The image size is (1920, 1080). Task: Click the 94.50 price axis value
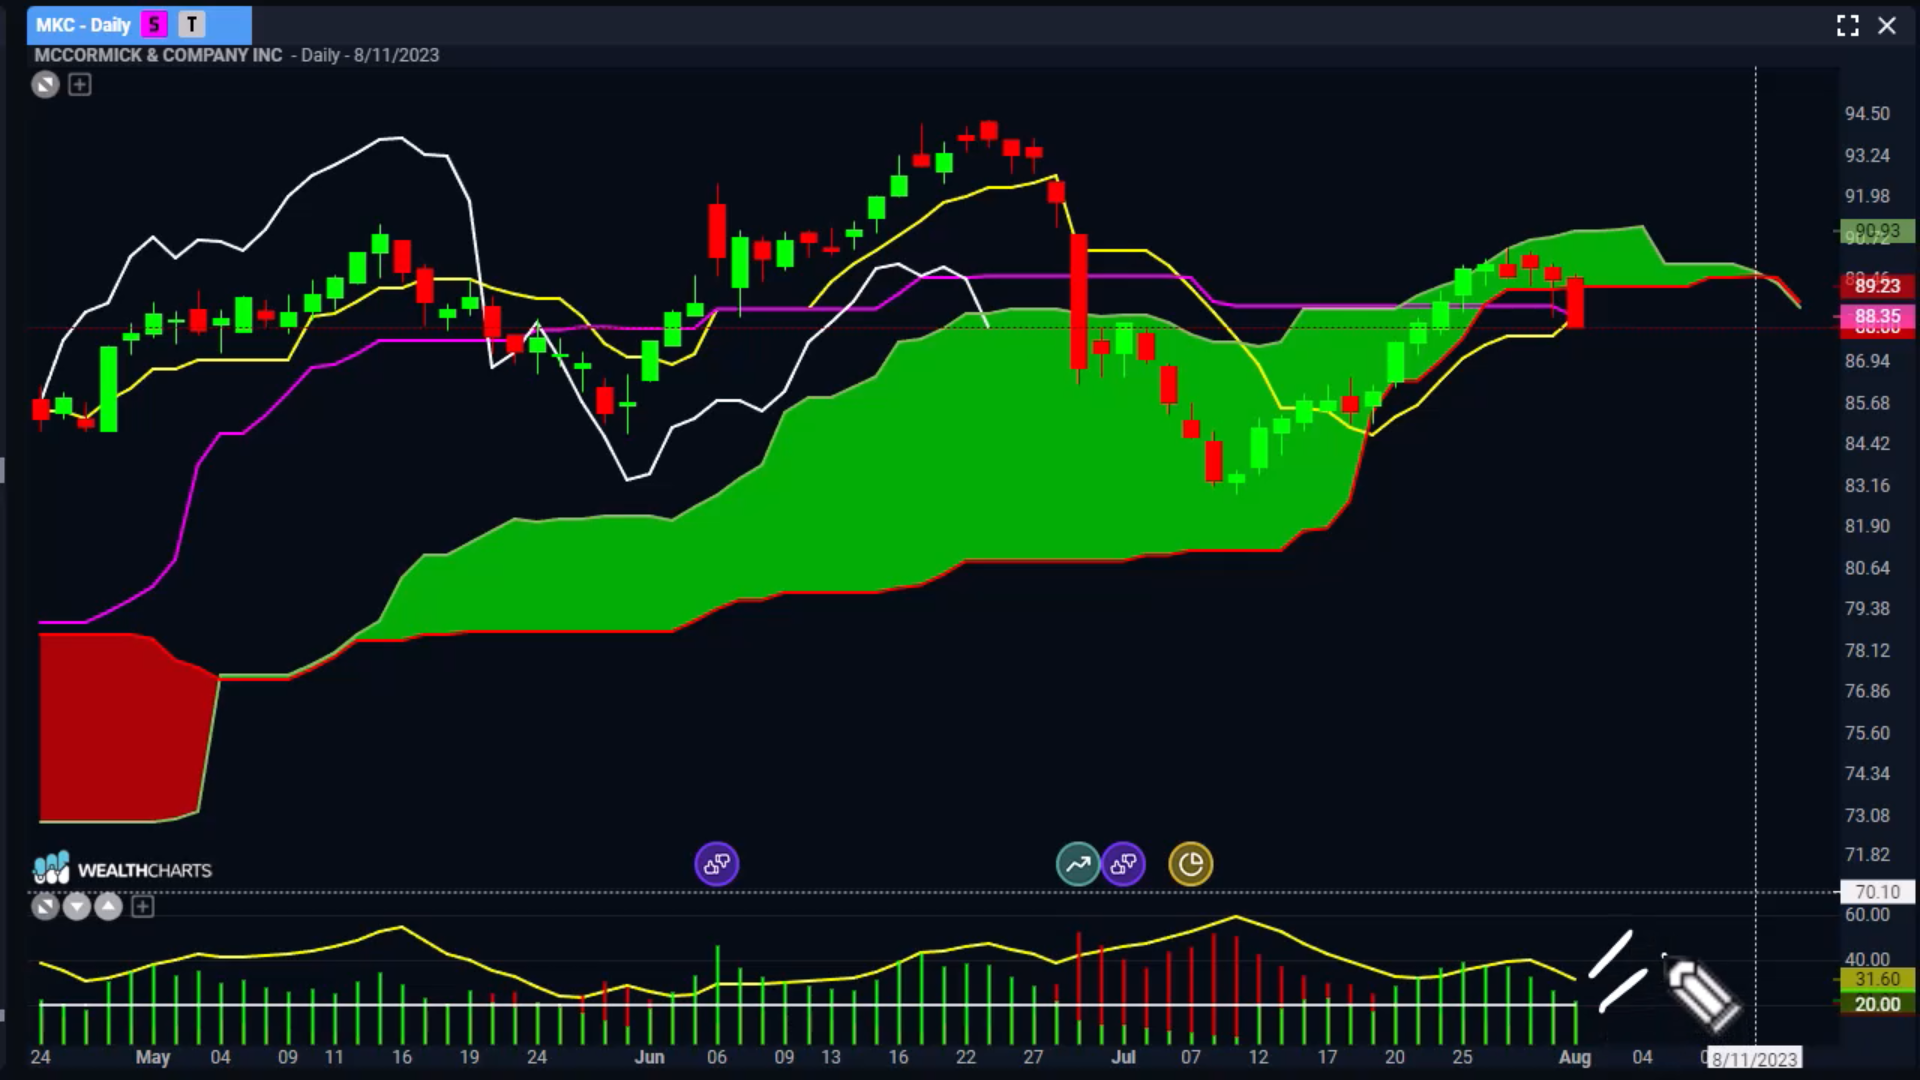[1867, 114]
